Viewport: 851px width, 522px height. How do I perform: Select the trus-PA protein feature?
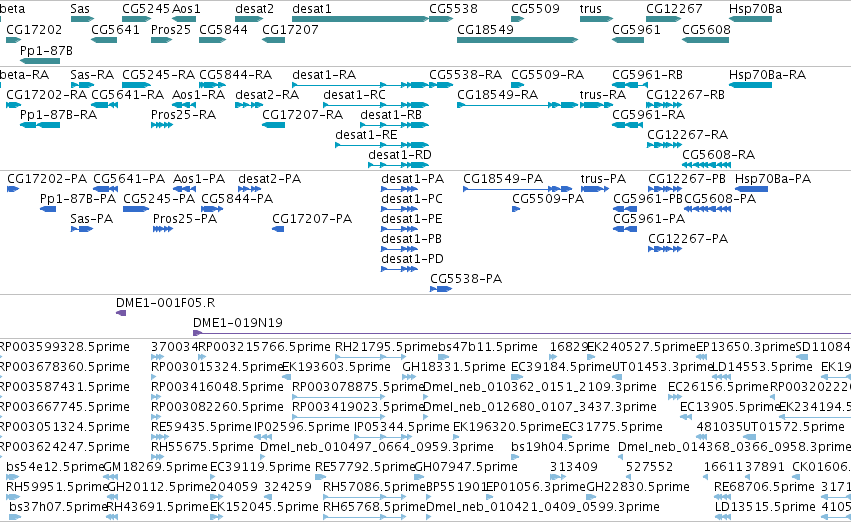595,189
